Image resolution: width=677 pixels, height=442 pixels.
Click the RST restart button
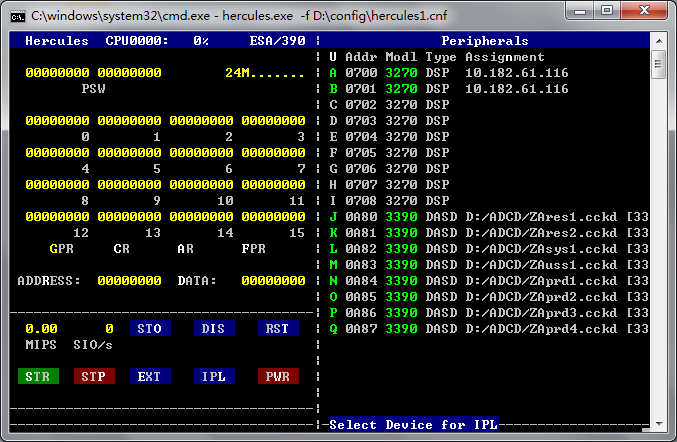click(x=278, y=328)
